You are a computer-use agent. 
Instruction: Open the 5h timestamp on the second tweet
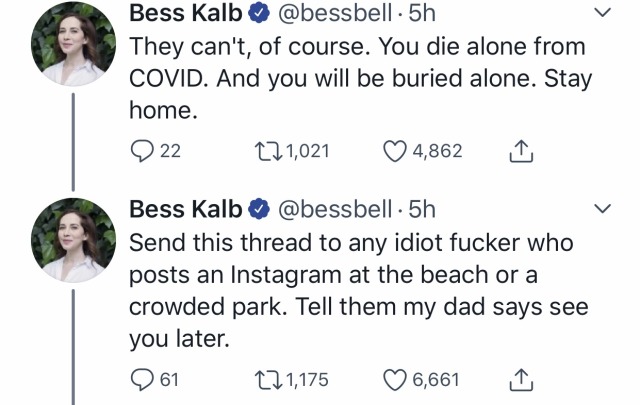[422, 209]
